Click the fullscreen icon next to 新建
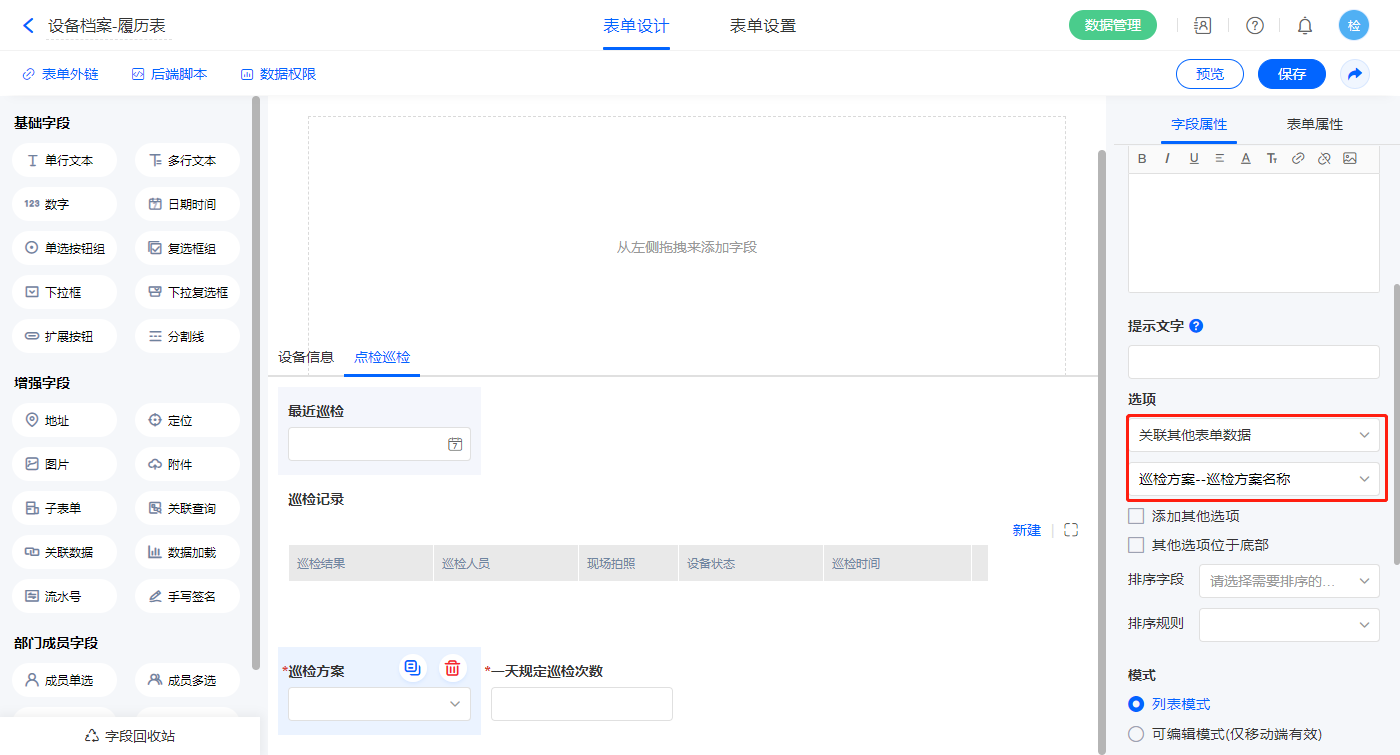Viewport: 1400px width, 755px height. [1071, 530]
